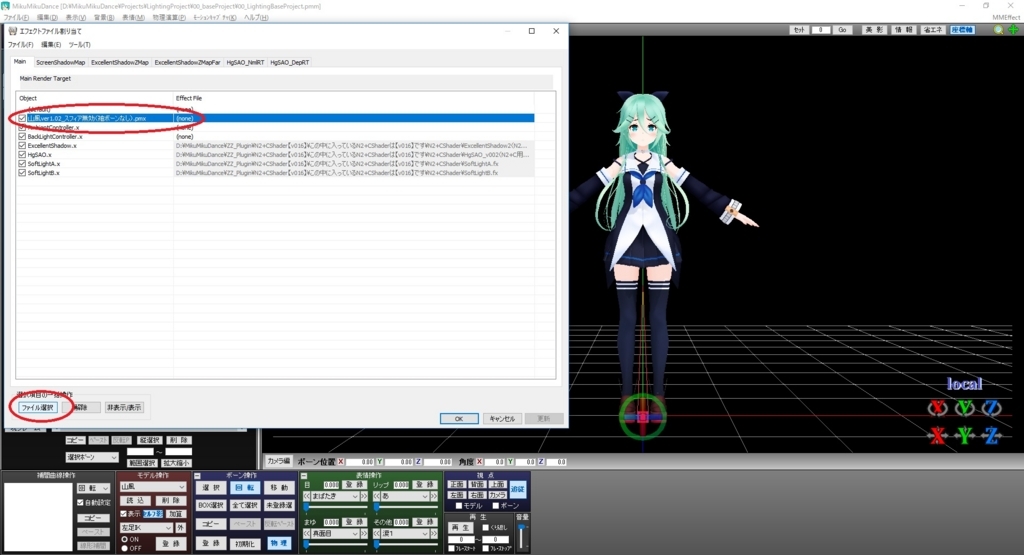Open the 山風 model selection dropdown
The height and width of the screenshot is (555, 1024).
coord(153,487)
